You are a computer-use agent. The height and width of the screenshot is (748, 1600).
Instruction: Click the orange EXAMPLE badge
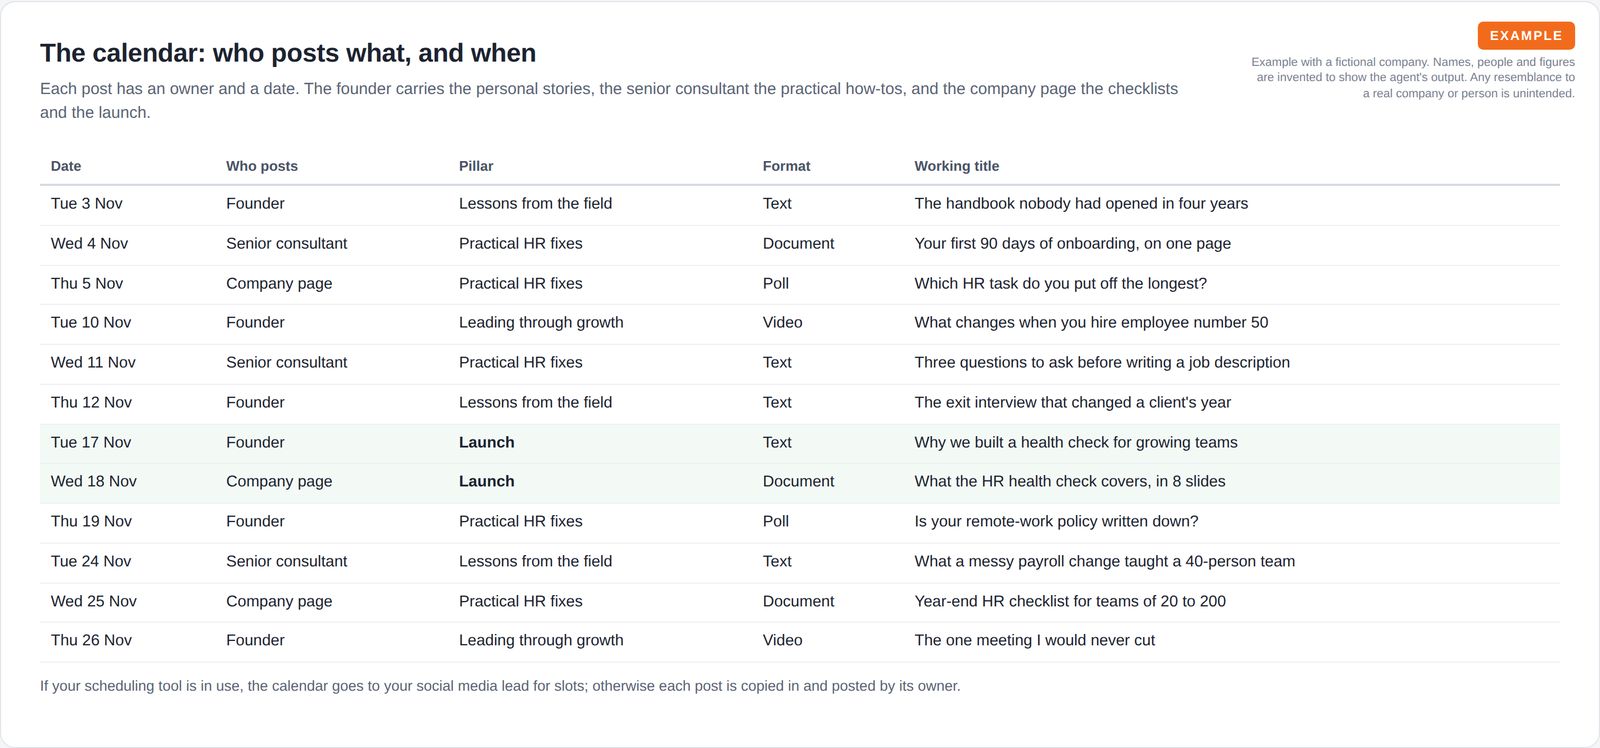1526,35
